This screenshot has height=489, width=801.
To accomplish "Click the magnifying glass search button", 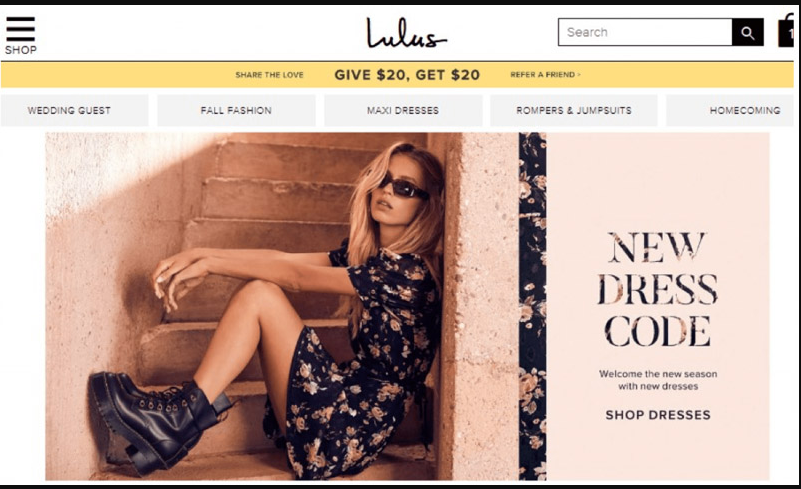I will (x=747, y=32).
